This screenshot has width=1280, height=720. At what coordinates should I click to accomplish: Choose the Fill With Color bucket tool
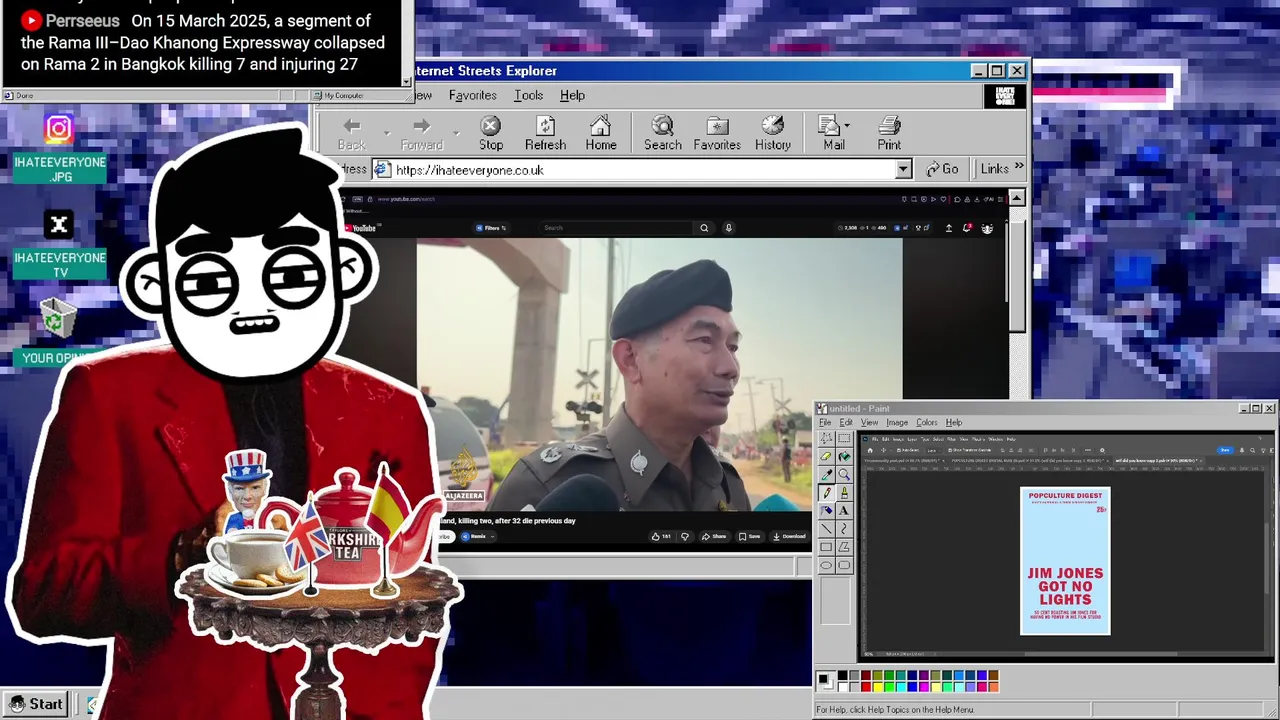click(844, 456)
